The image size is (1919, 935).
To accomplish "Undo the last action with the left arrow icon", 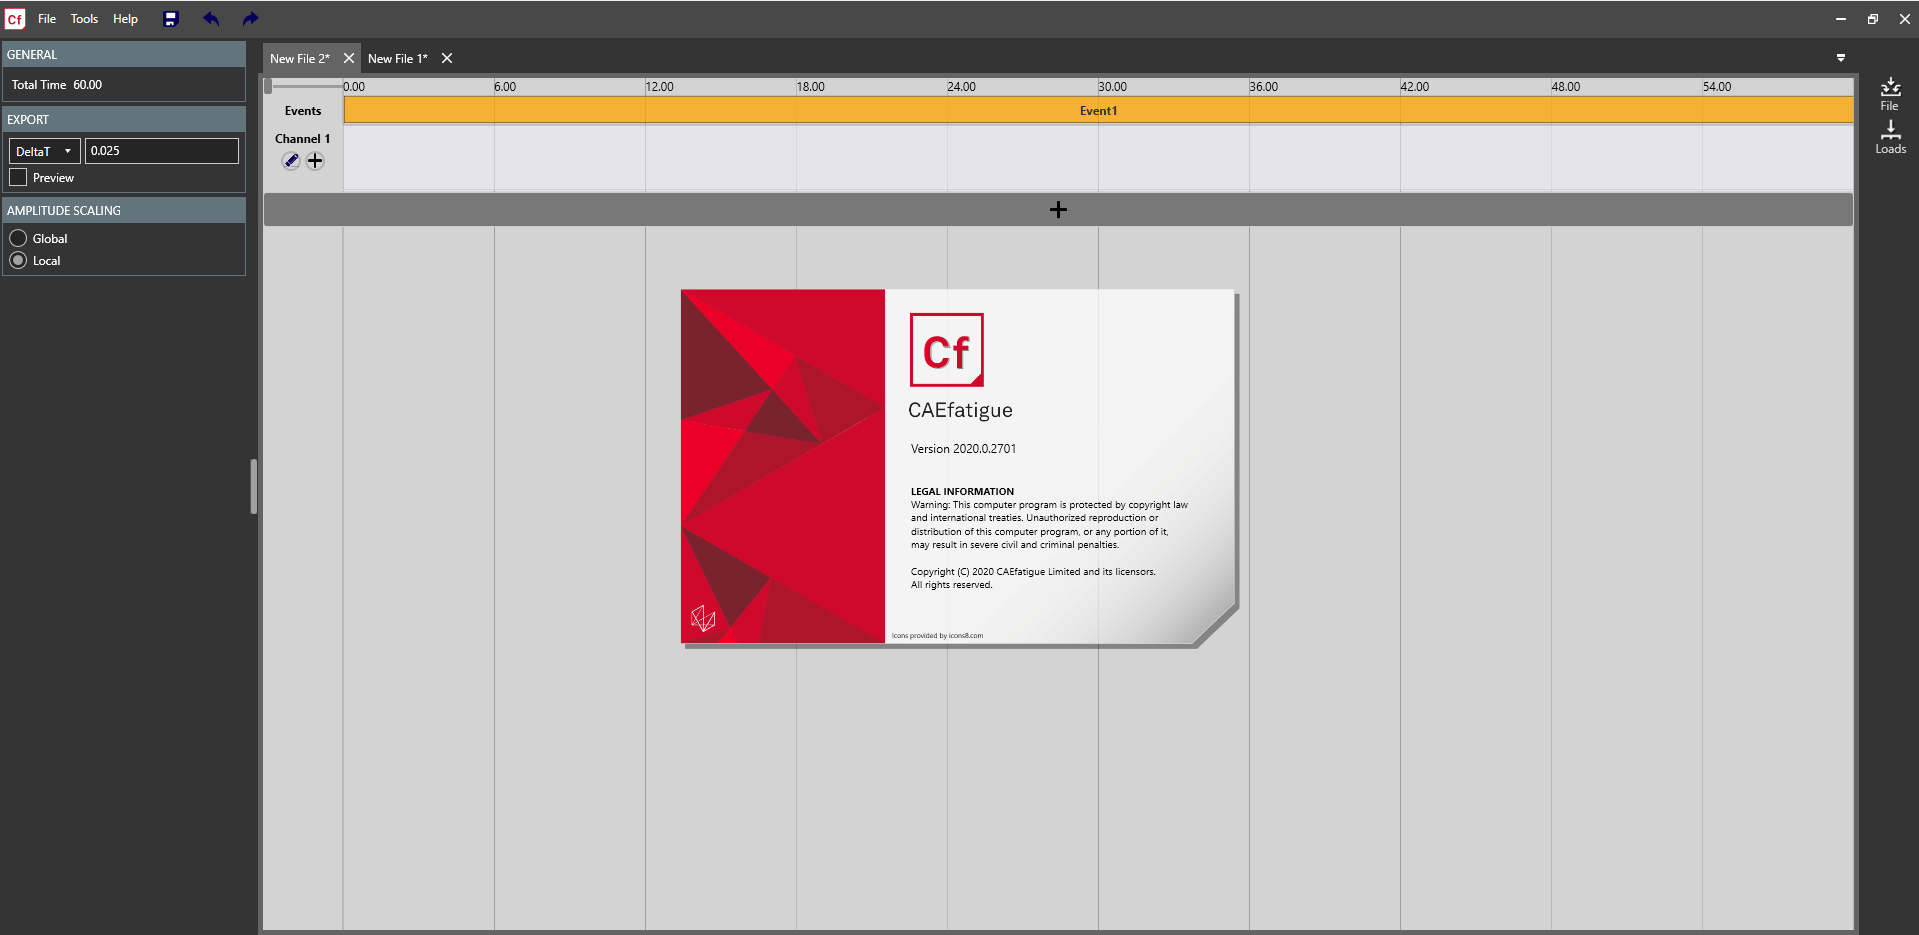I will (211, 19).
